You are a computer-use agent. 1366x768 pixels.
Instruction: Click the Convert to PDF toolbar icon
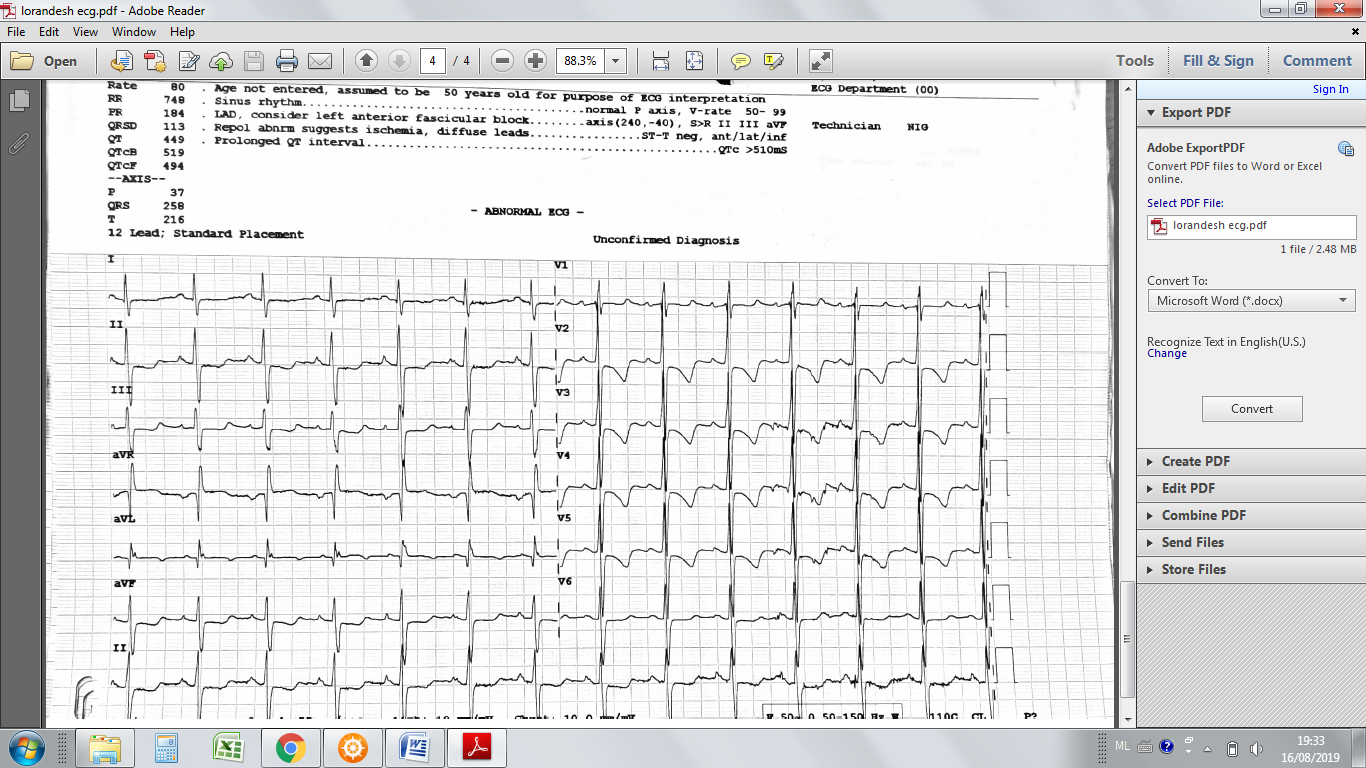pyautogui.click(x=121, y=61)
